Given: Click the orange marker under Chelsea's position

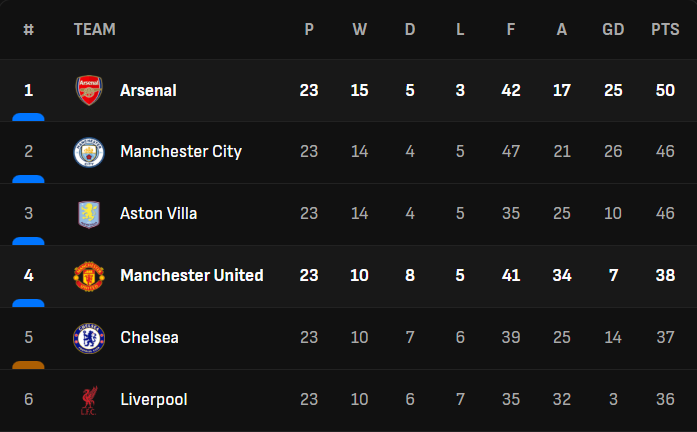Looking at the screenshot, I should [x=28, y=365].
